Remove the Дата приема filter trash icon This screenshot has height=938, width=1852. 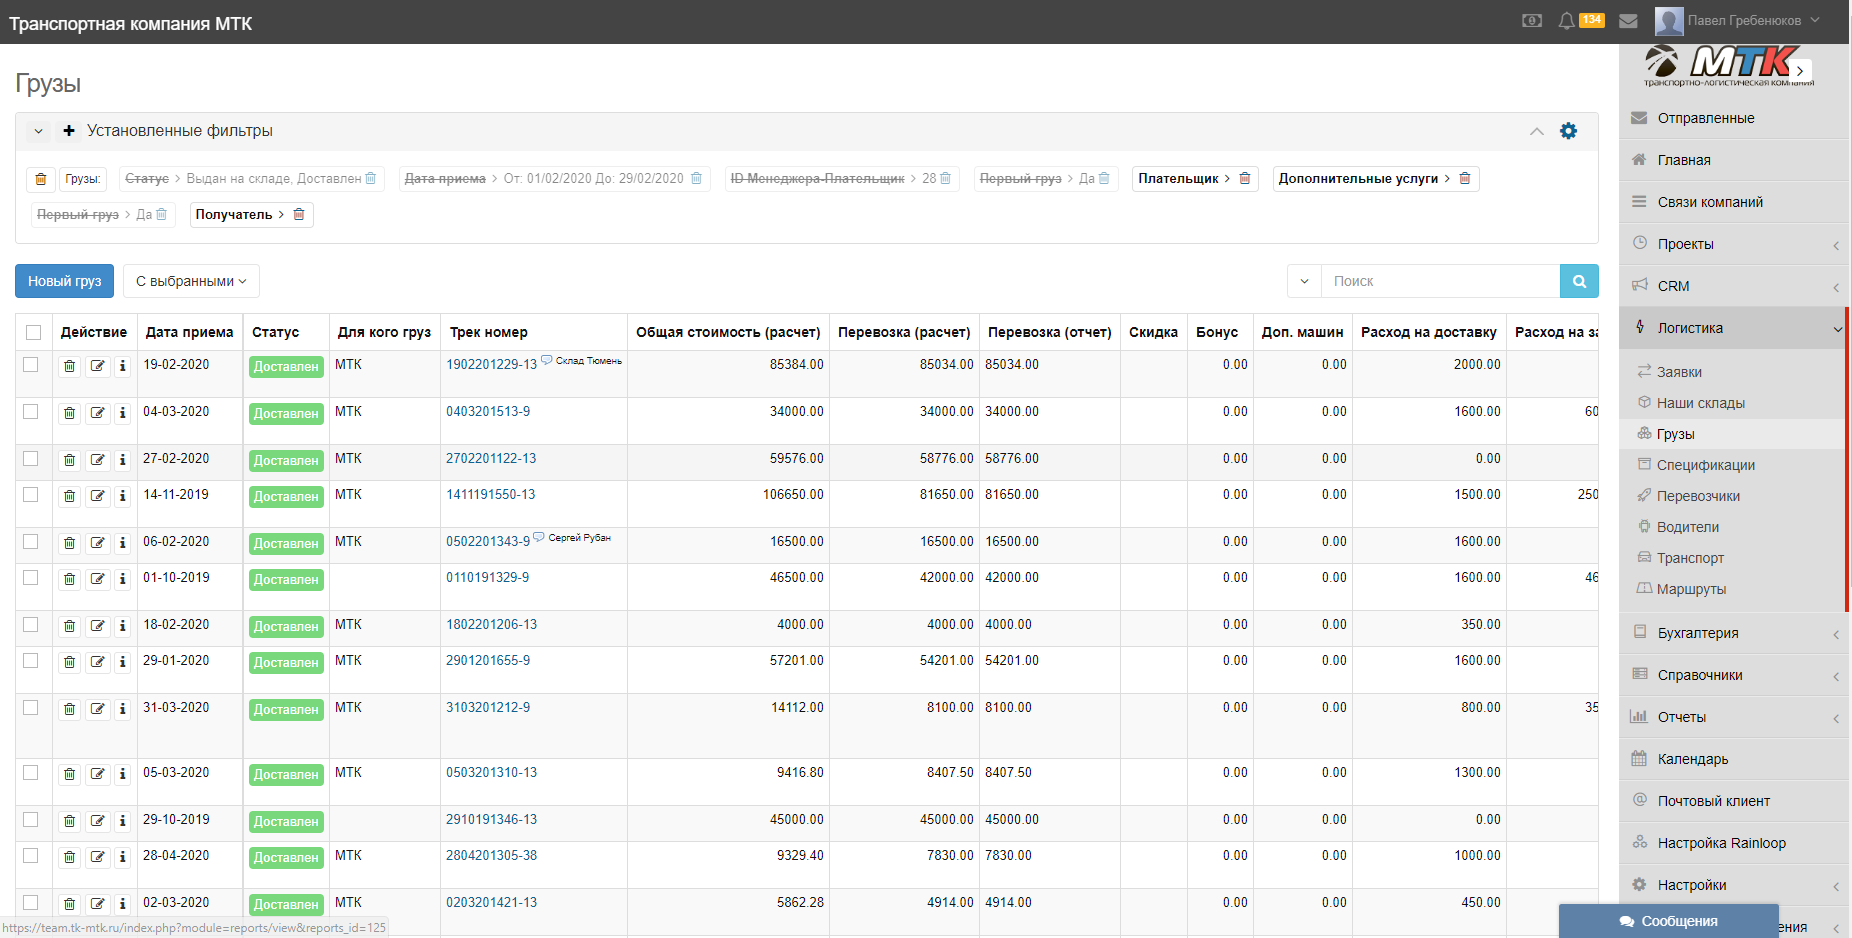(696, 178)
